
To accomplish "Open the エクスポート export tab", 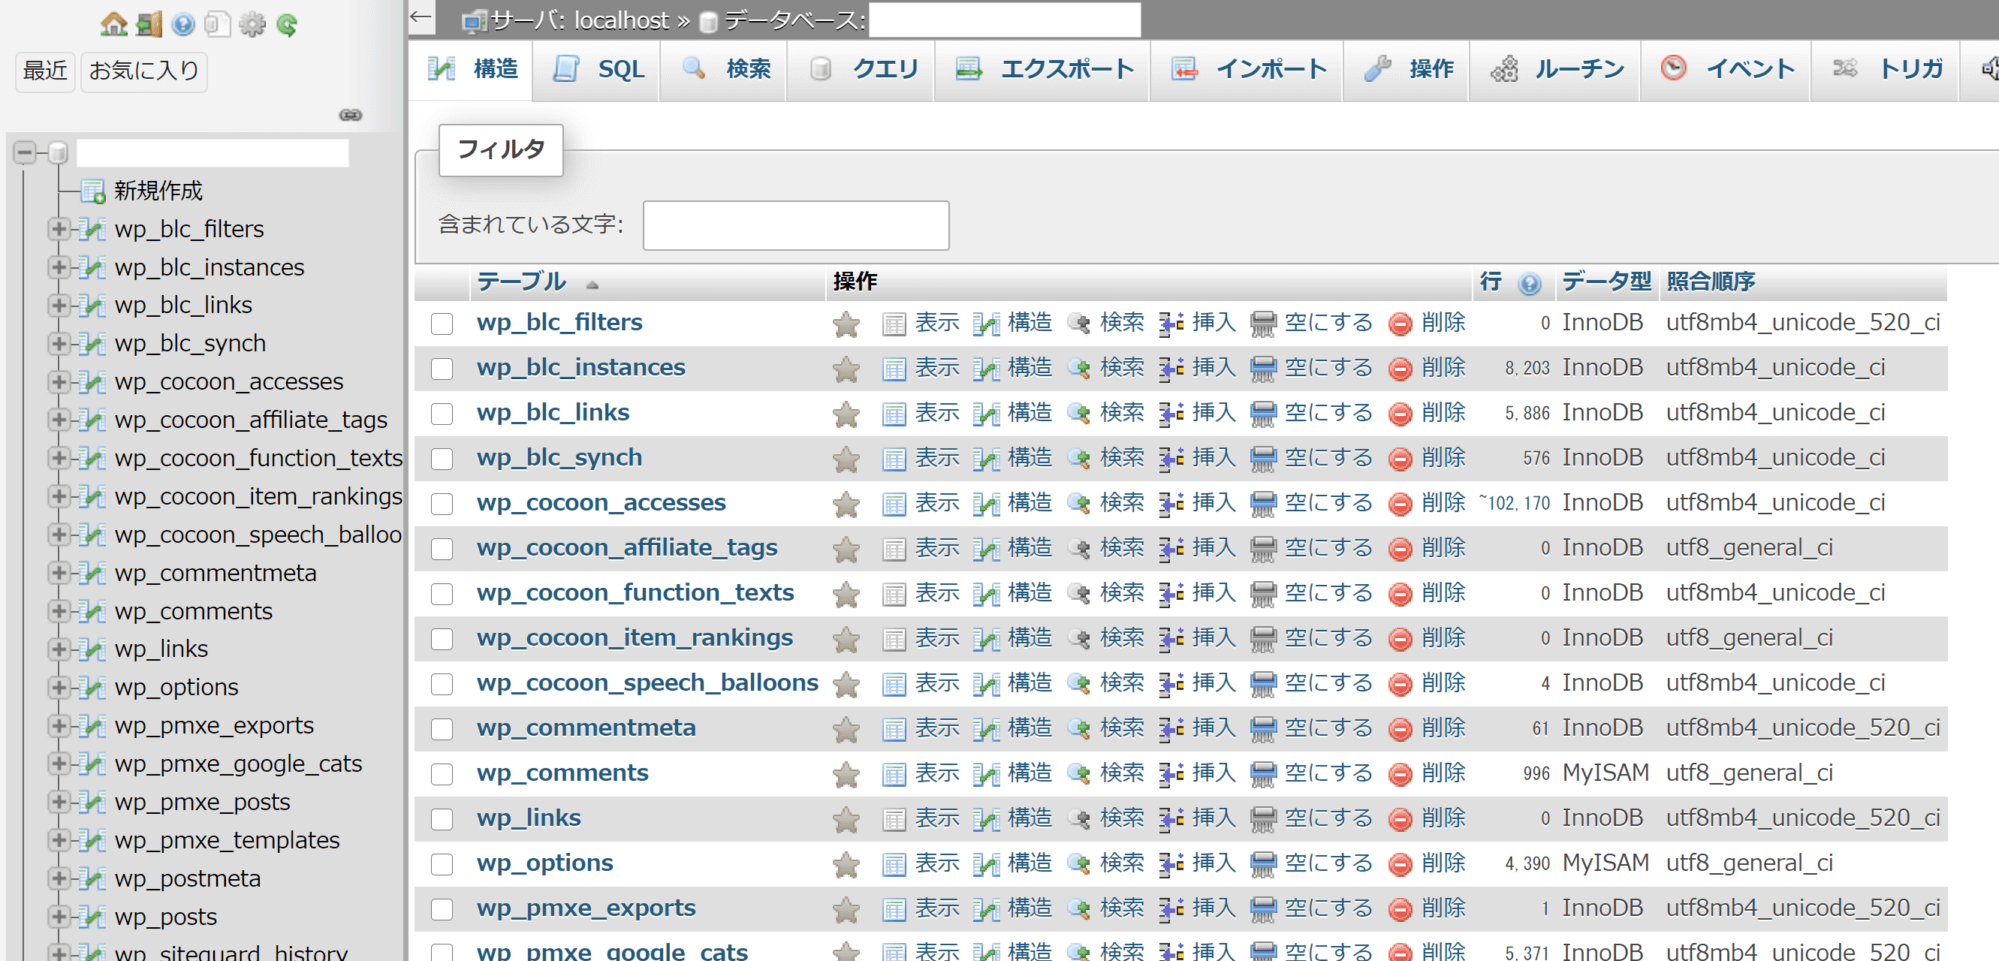I will tap(1043, 69).
